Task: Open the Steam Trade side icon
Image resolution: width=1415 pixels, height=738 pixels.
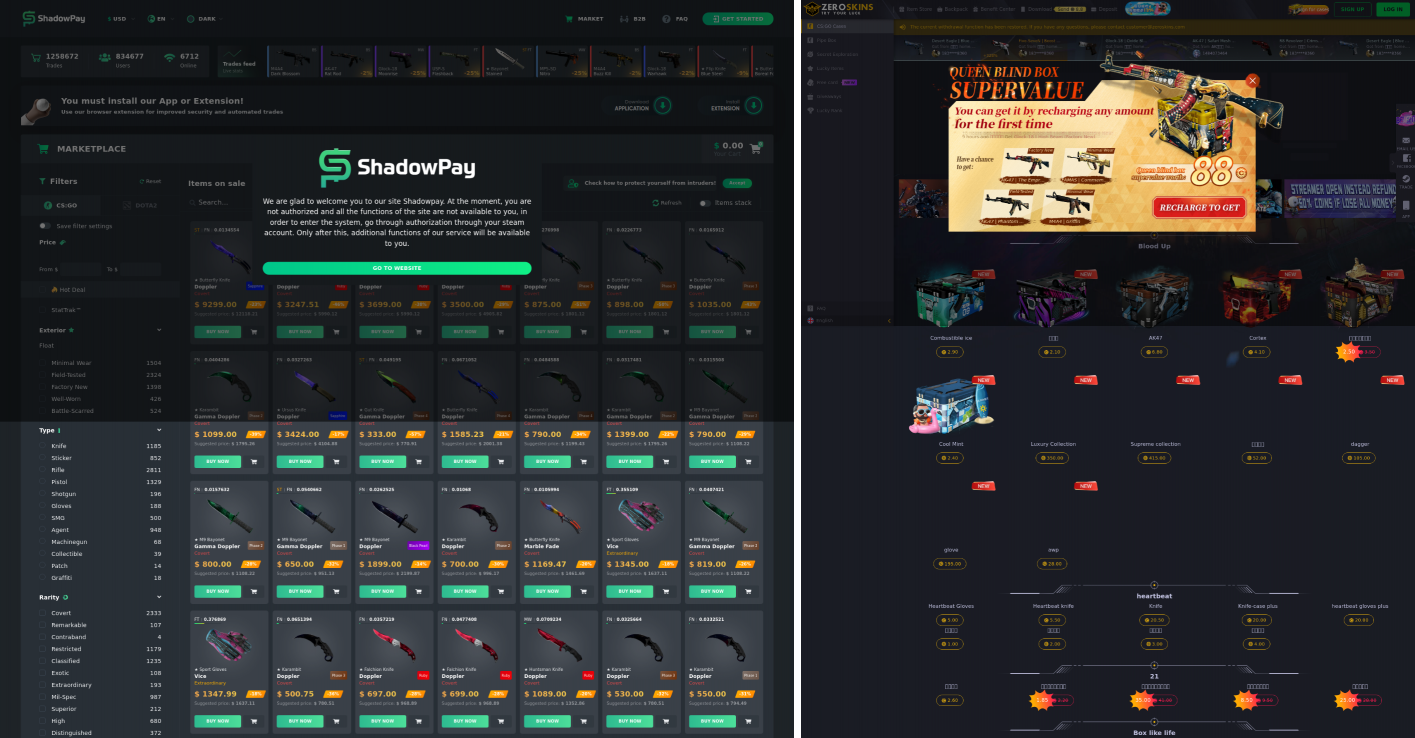Action: [1406, 180]
